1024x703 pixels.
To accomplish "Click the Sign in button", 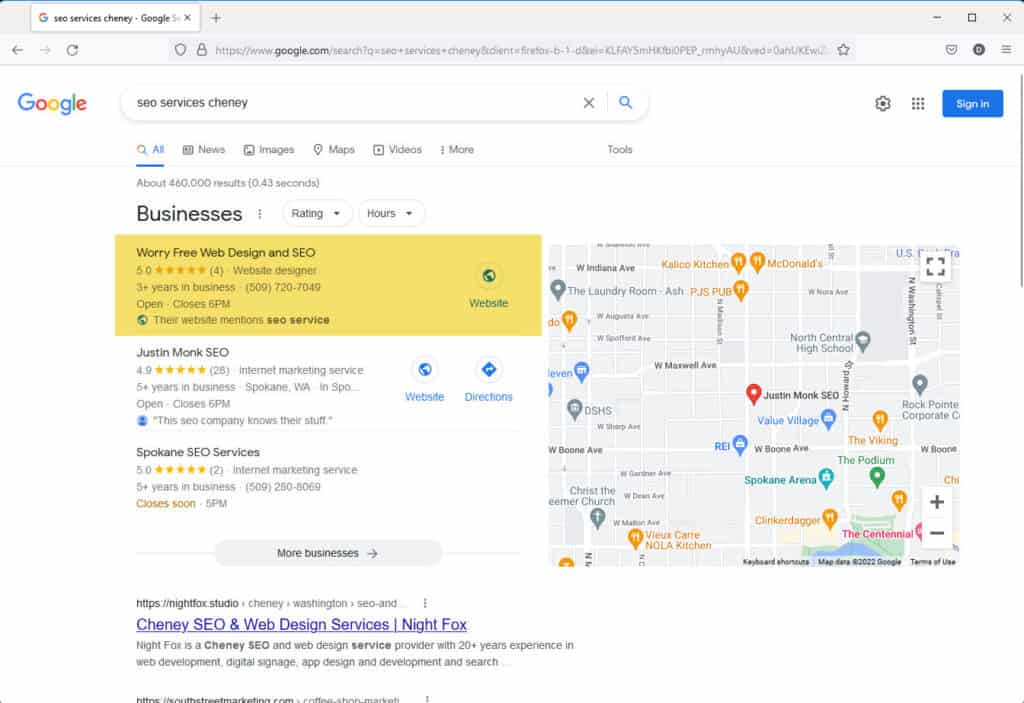I will coord(972,104).
